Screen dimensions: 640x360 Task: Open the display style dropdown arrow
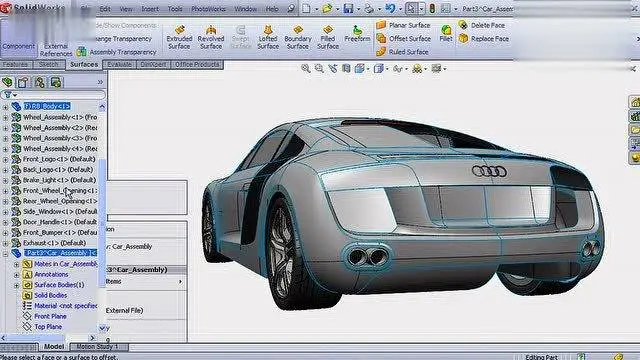click(x=387, y=69)
